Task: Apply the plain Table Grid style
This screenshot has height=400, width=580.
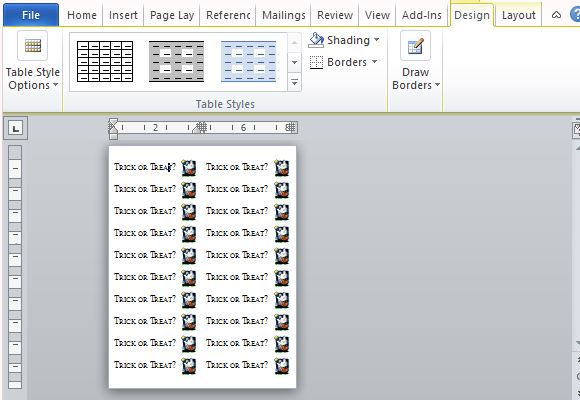Action: pos(105,61)
